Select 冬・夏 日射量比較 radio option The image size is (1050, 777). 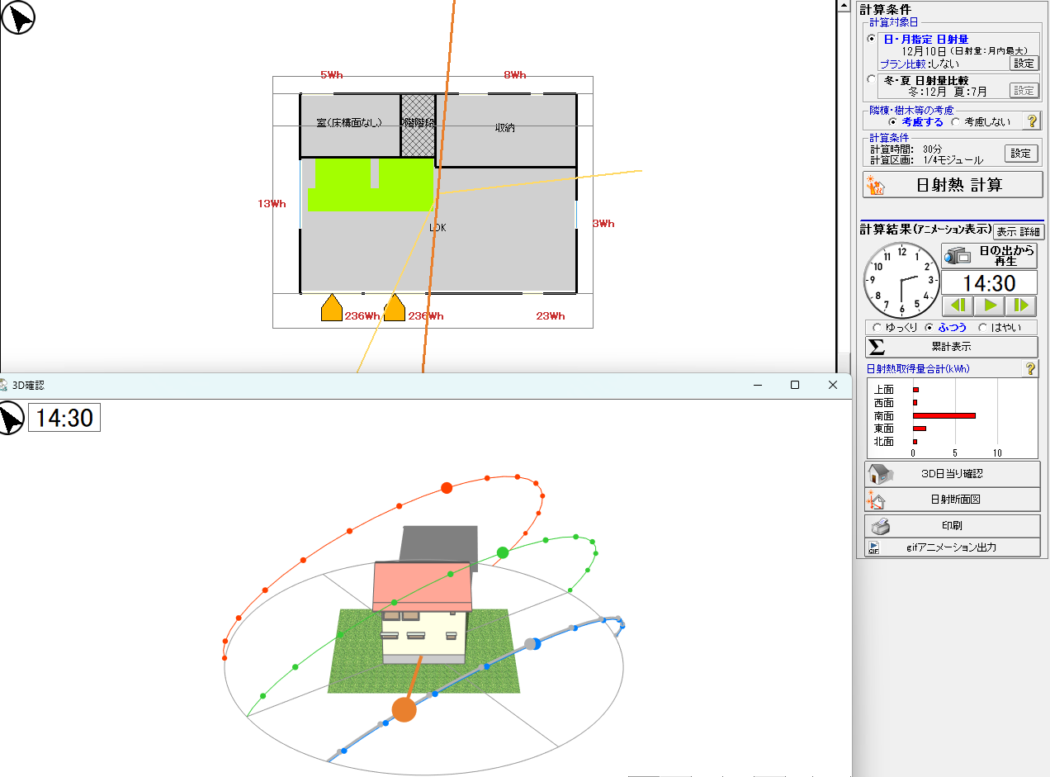(871, 79)
